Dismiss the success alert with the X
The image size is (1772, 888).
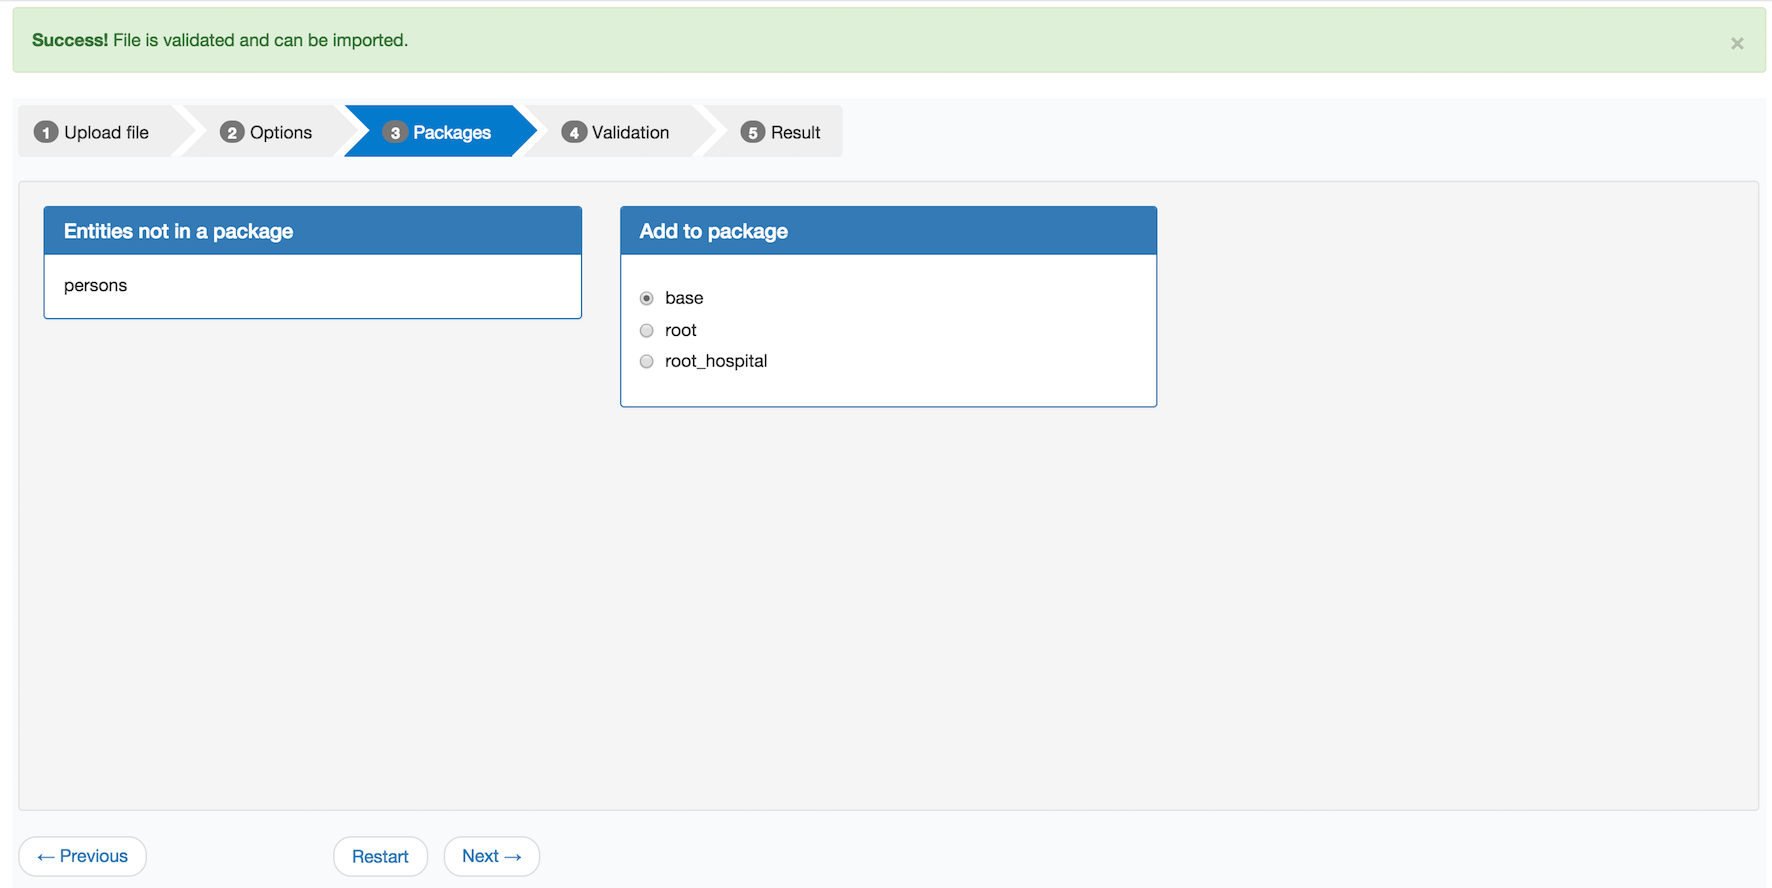tap(1737, 43)
